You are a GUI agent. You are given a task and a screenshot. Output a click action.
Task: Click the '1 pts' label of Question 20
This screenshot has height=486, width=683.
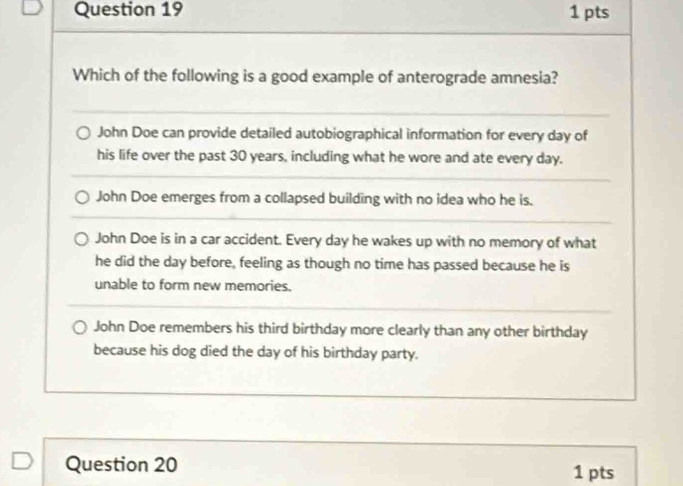[594, 473]
